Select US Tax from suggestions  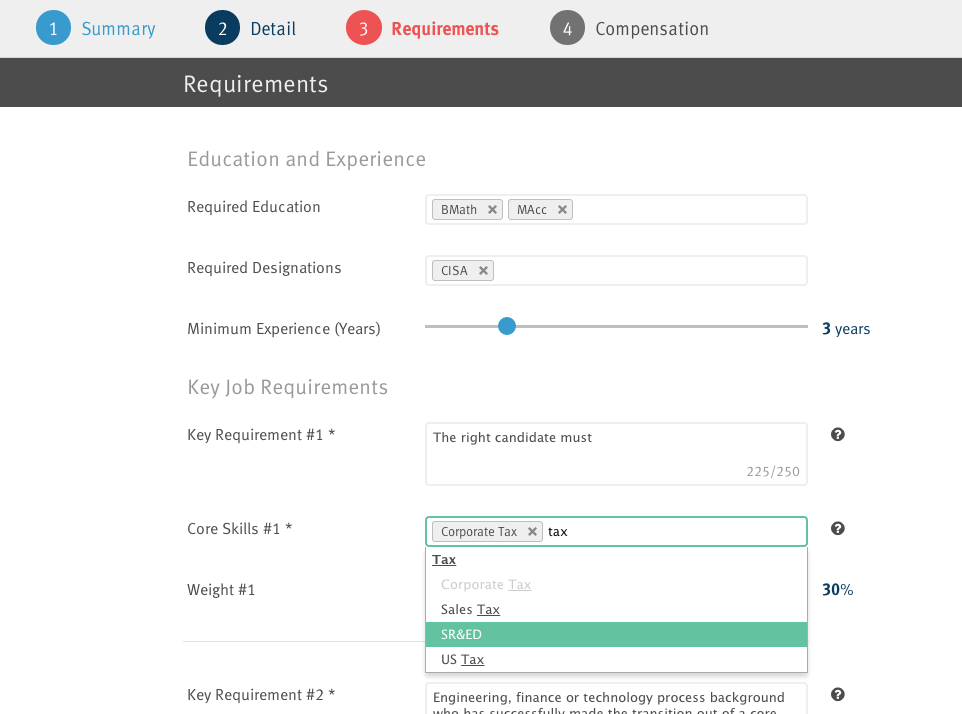[616, 659]
